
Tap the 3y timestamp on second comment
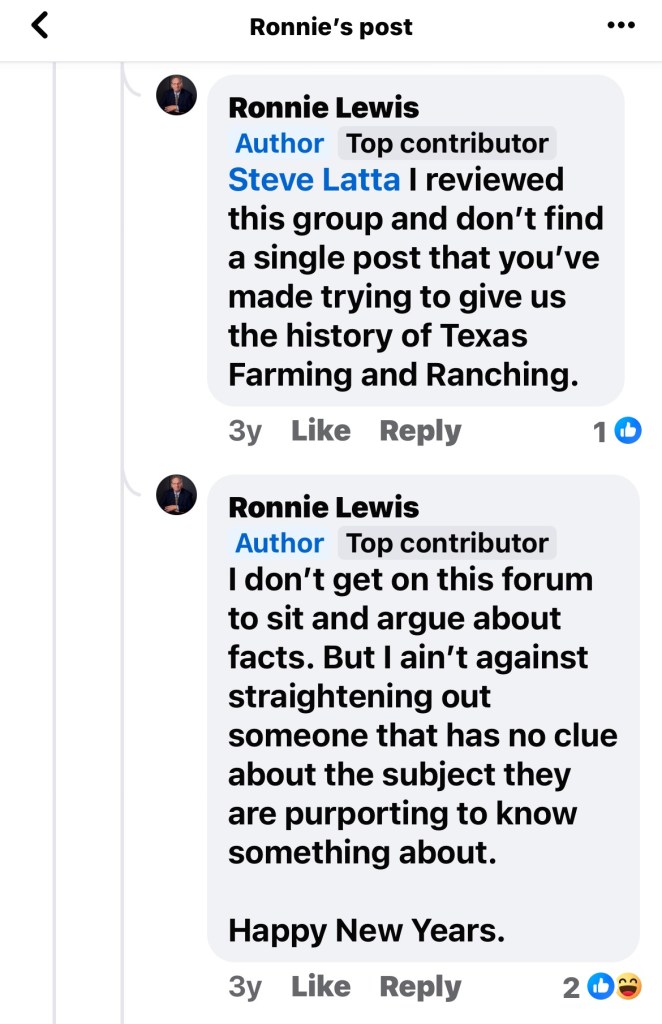click(x=245, y=987)
